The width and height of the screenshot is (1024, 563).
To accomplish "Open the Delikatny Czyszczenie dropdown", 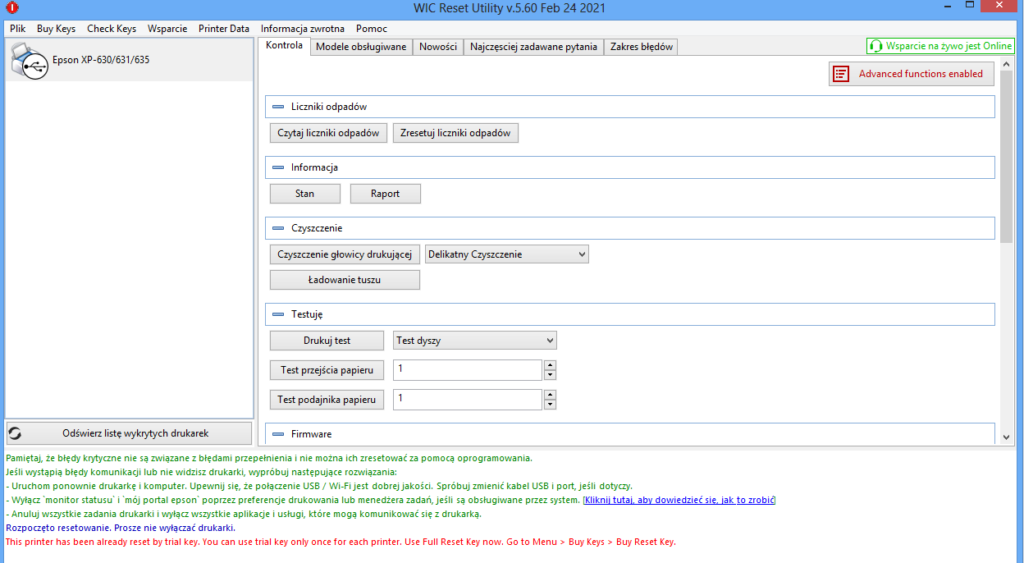I will point(507,254).
